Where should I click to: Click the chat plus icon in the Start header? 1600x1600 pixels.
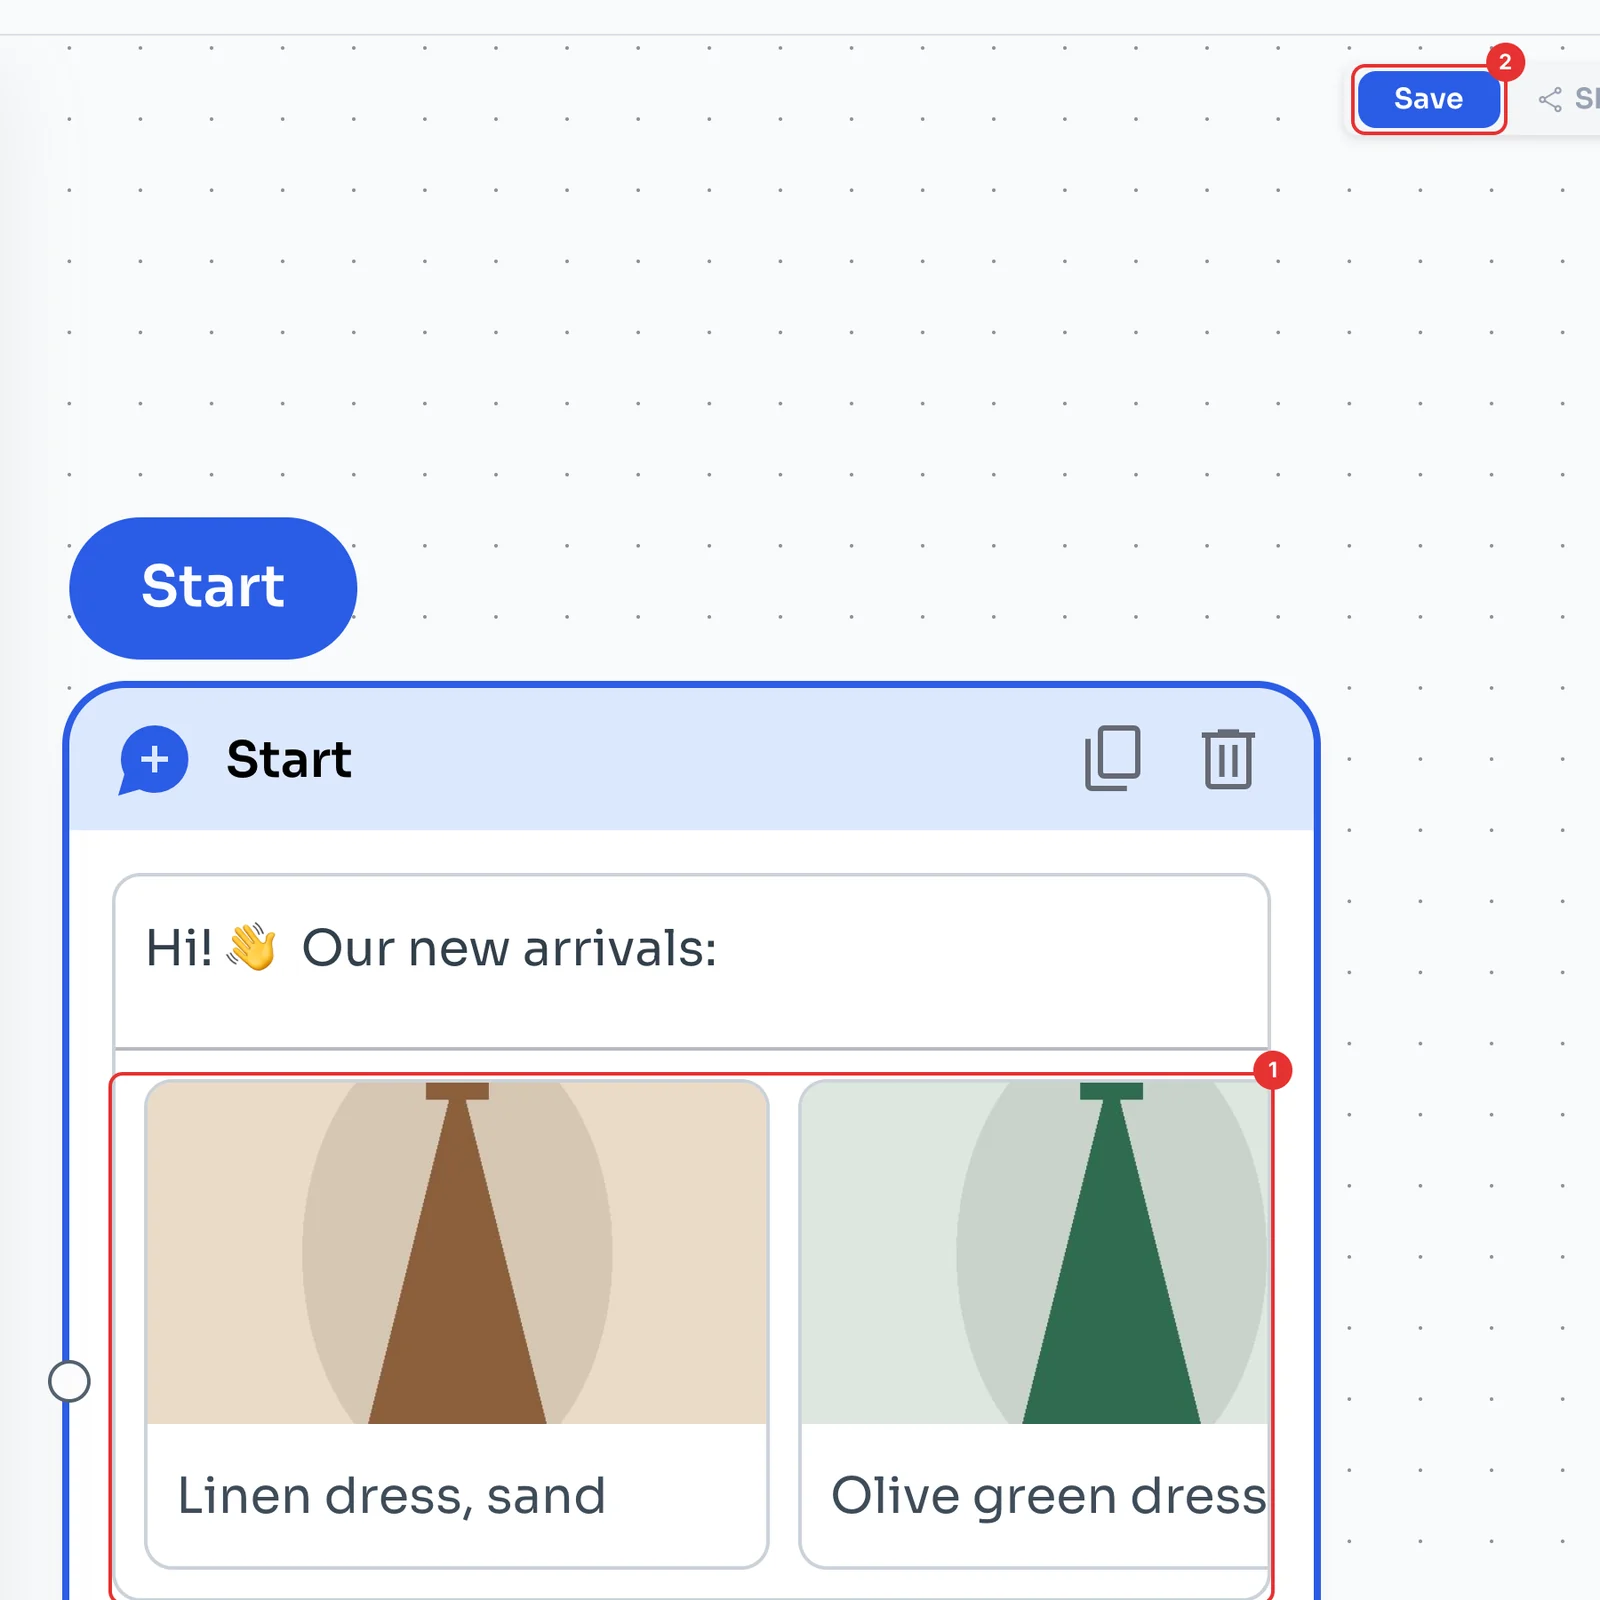tap(153, 760)
